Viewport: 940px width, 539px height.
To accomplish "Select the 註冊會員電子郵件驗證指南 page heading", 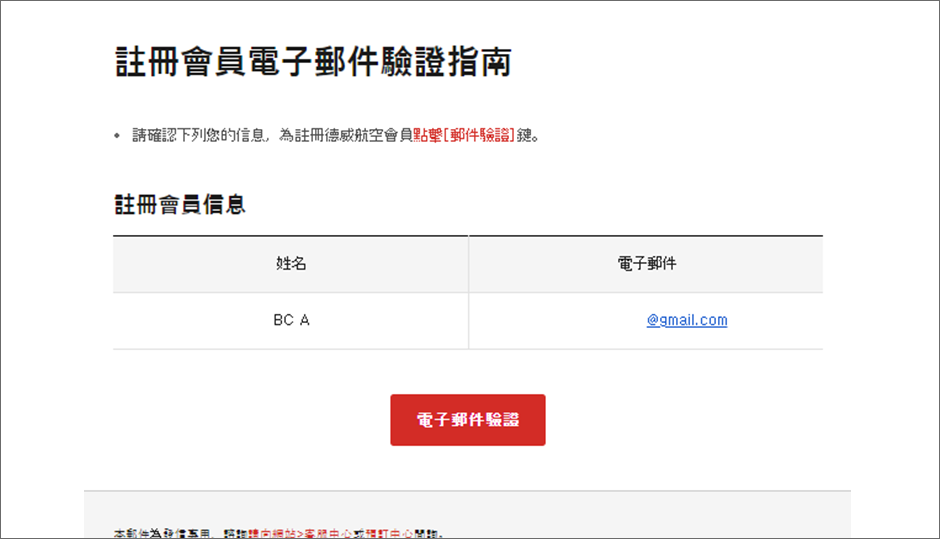I will (x=312, y=62).
